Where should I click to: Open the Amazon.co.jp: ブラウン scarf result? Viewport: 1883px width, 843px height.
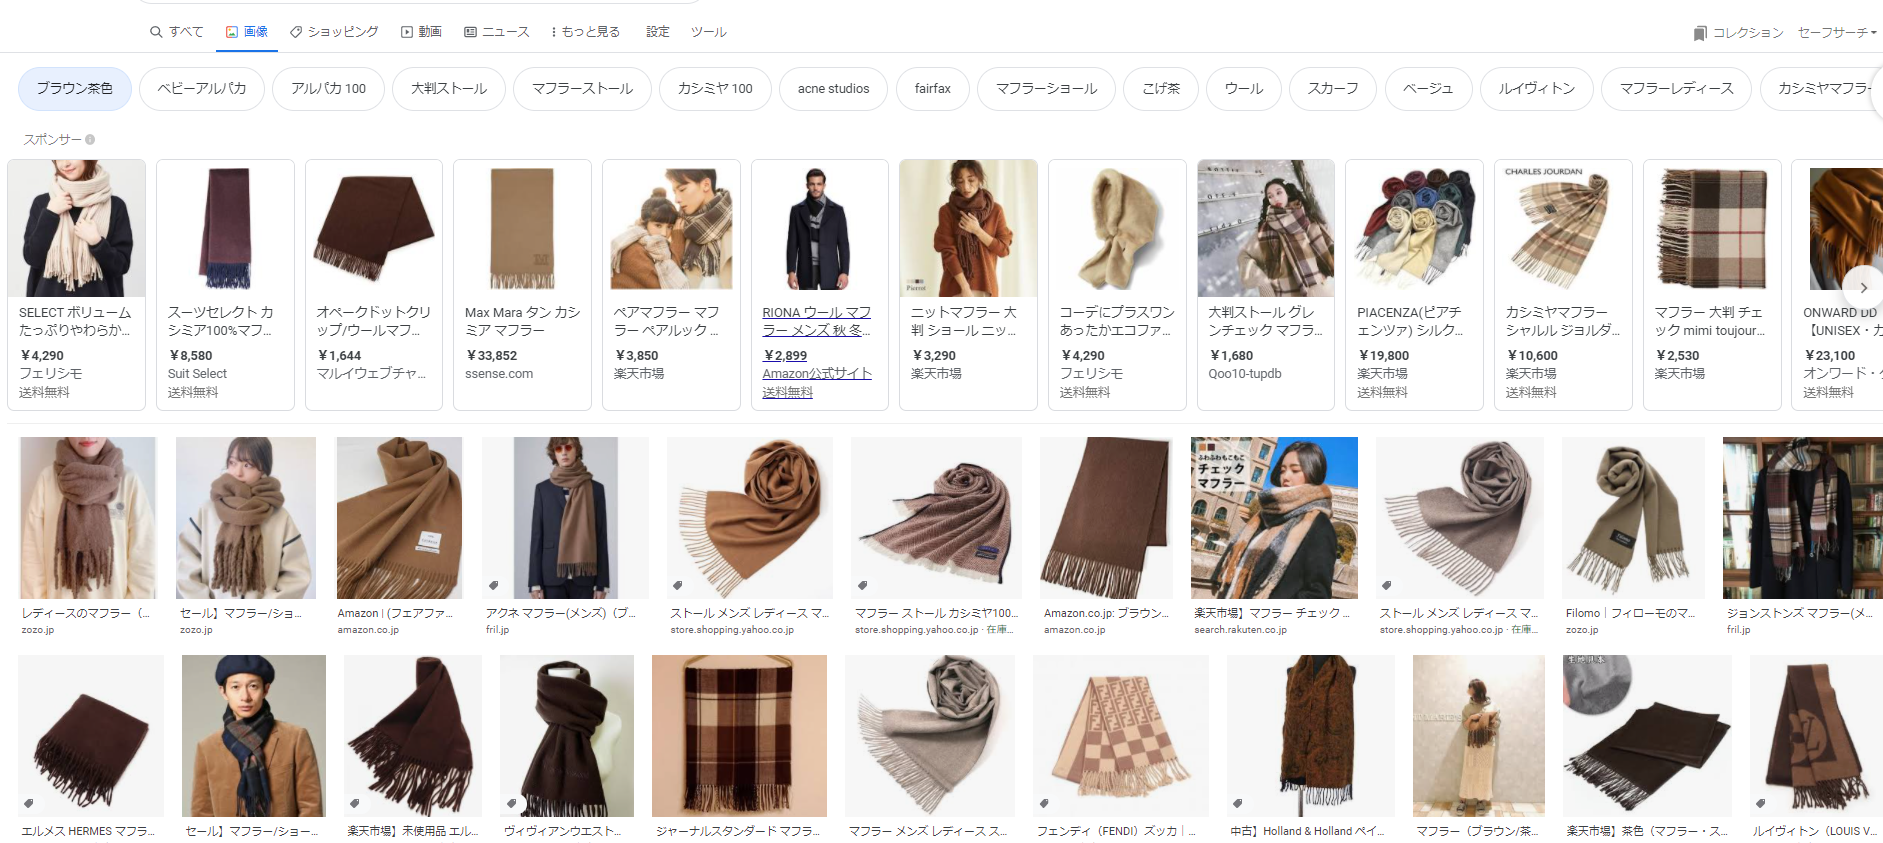click(x=1106, y=518)
